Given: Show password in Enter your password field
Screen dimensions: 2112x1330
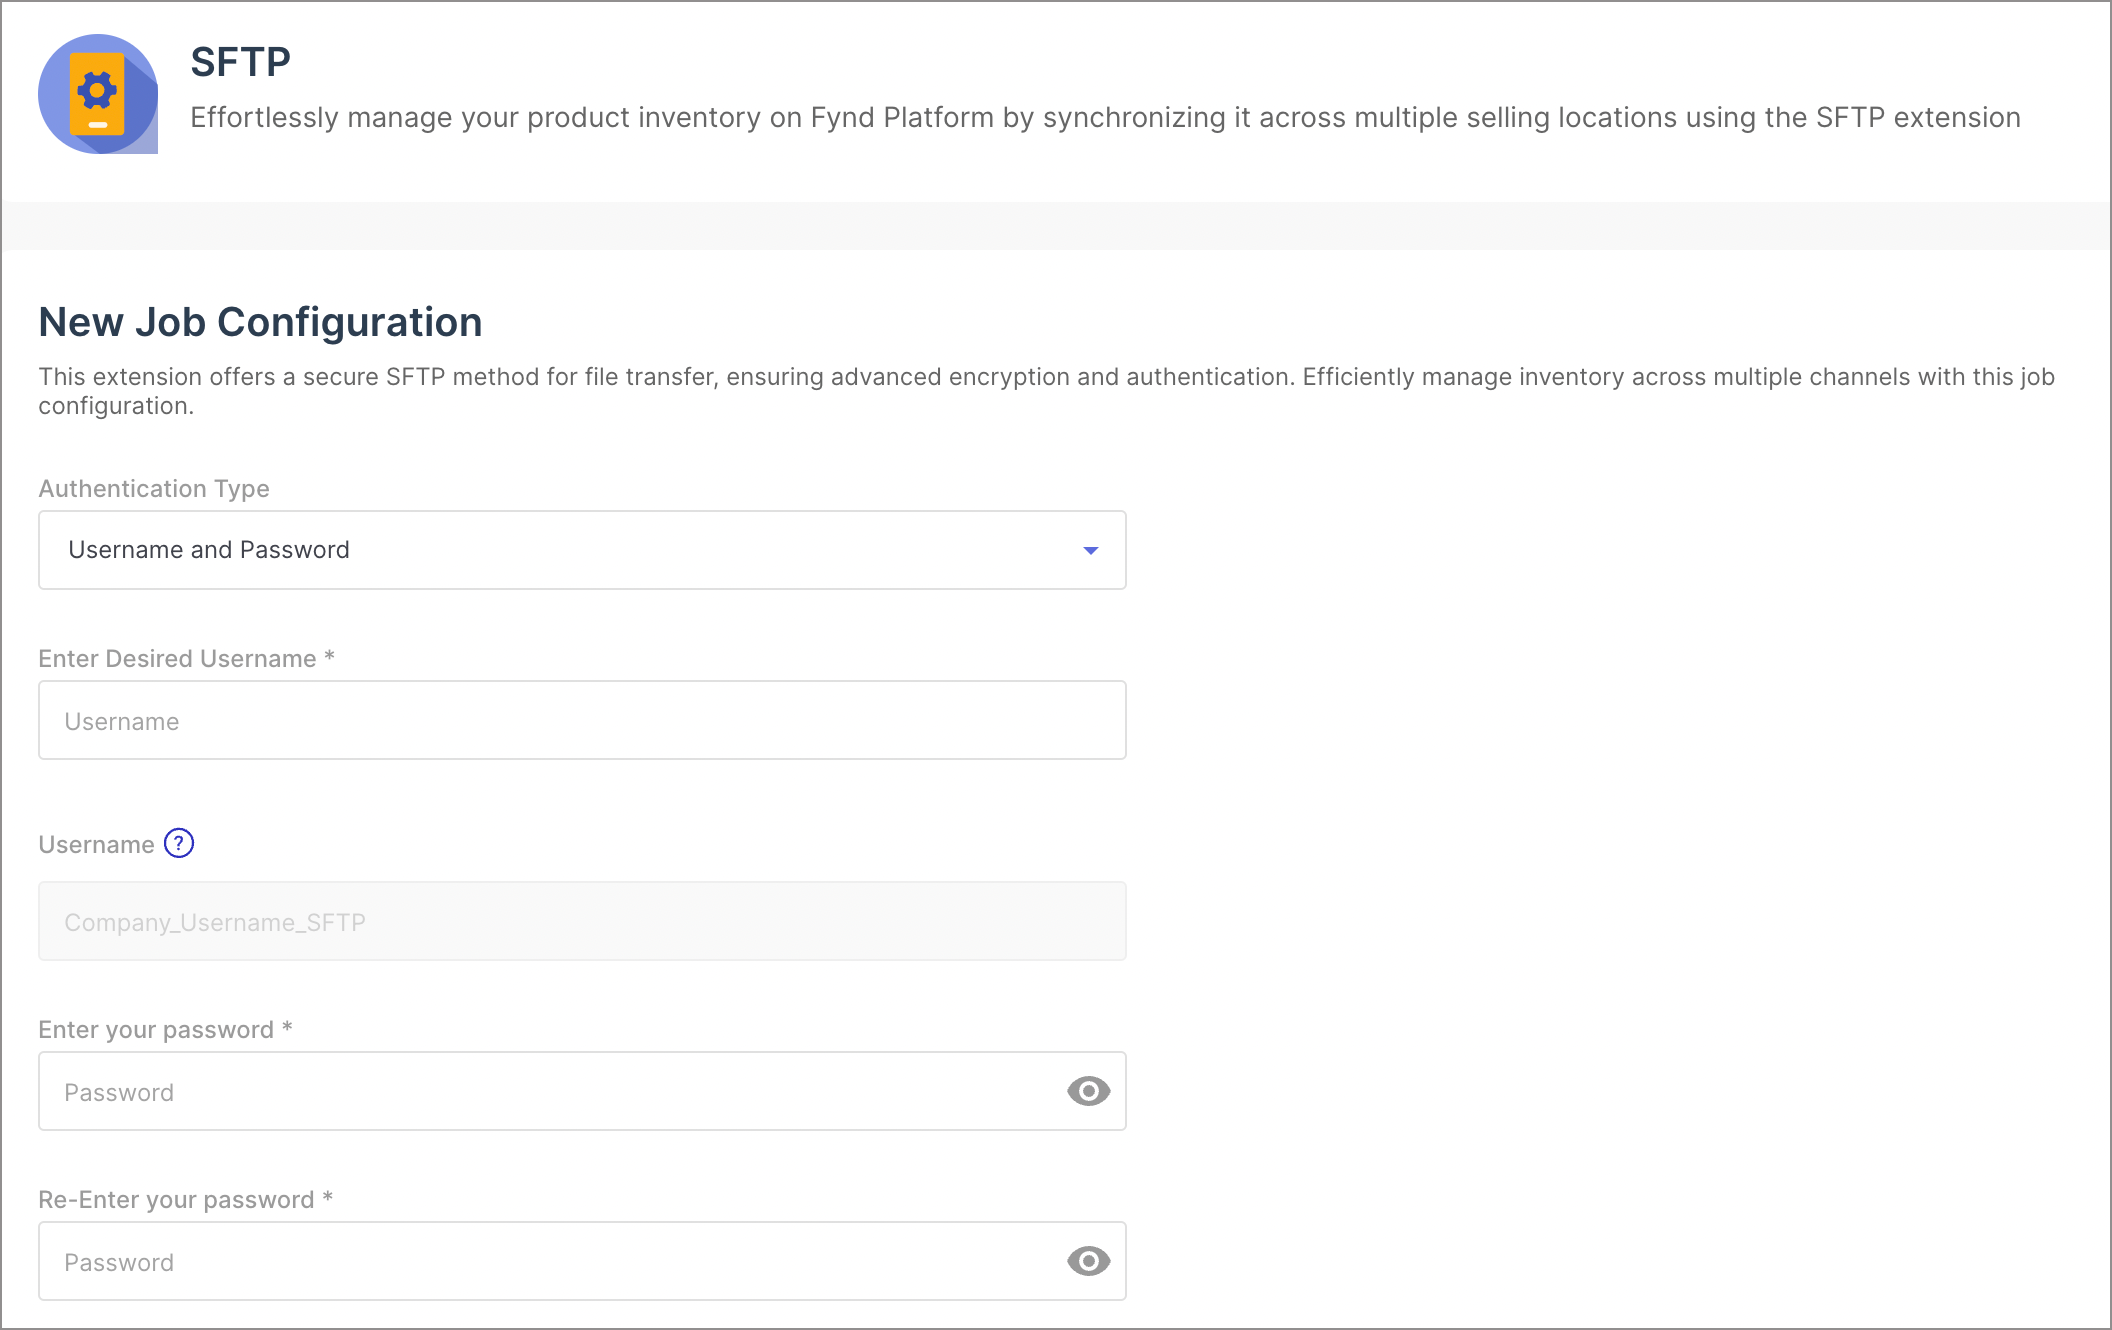Looking at the screenshot, I should click(x=1088, y=1091).
